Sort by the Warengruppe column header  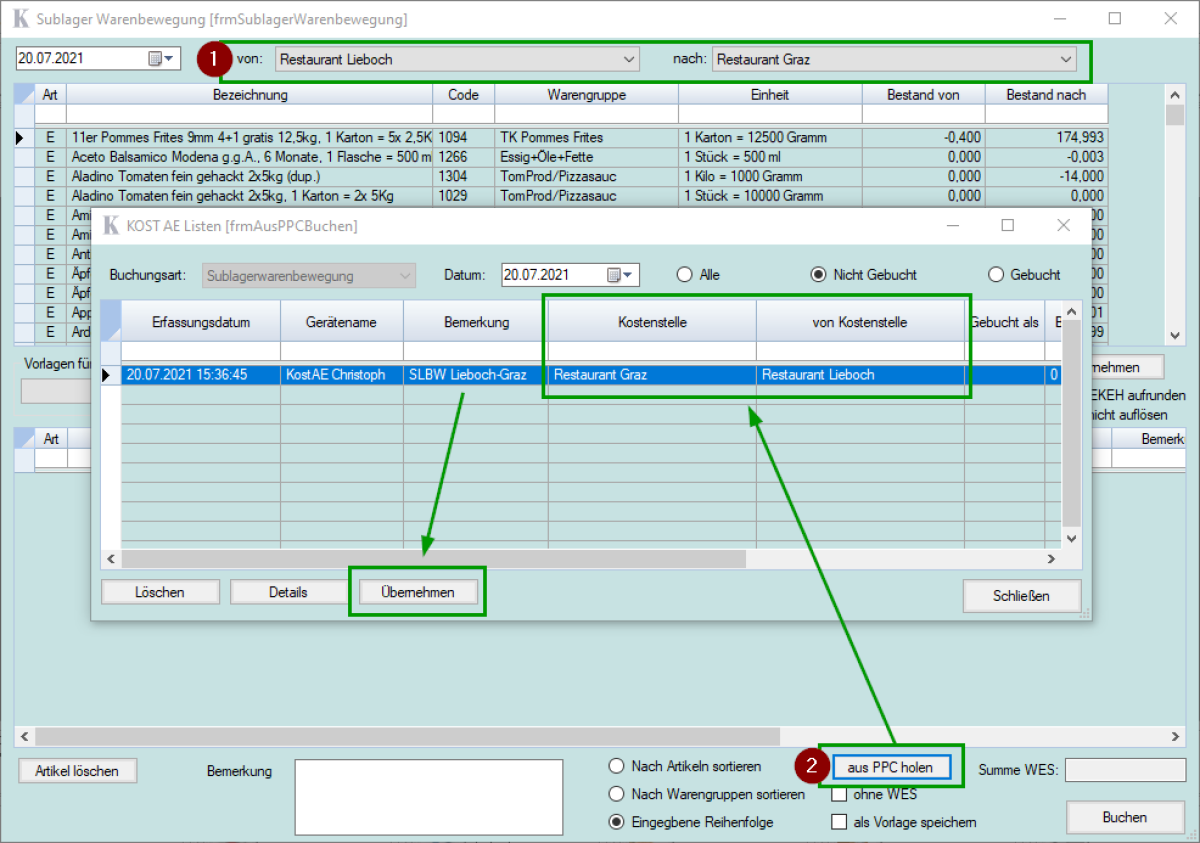(586, 95)
